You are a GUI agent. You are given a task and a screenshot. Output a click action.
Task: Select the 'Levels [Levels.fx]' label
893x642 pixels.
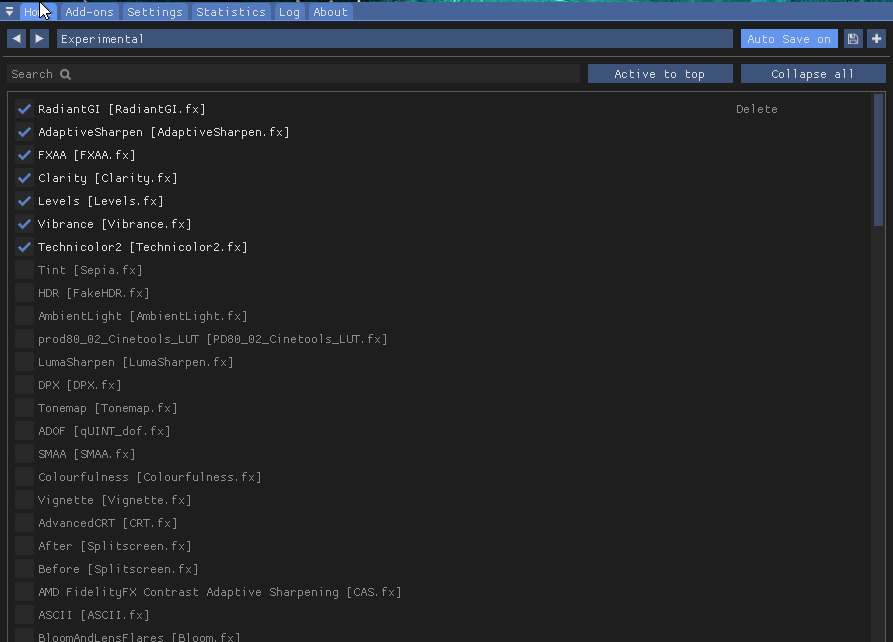pos(101,201)
